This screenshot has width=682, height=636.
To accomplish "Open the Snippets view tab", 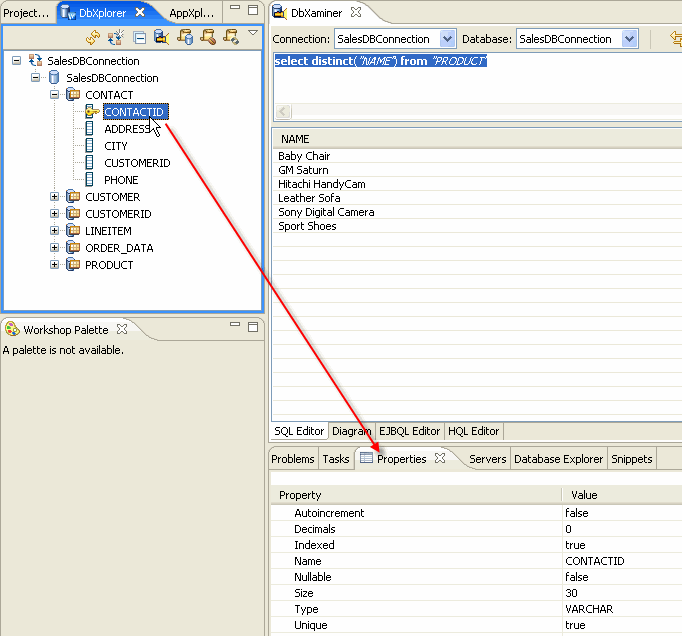I will click(x=632, y=459).
